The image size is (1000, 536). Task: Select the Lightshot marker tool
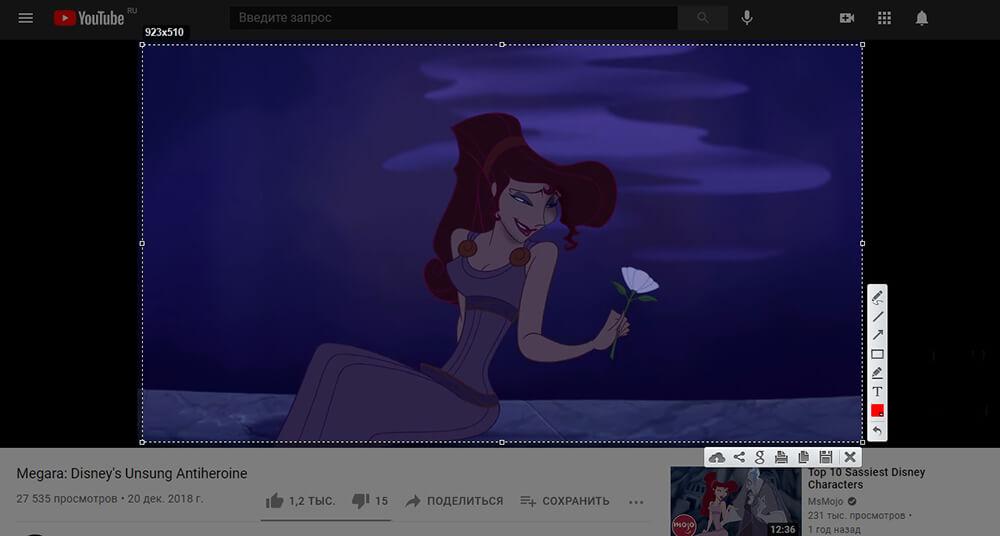tap(877, 373)
